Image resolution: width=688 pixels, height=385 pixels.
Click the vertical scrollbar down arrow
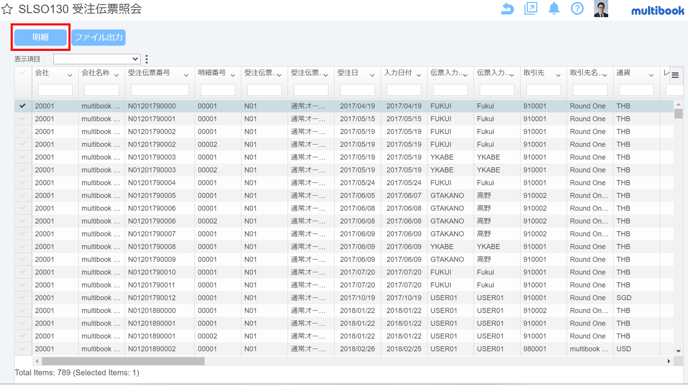coord(678,351)
